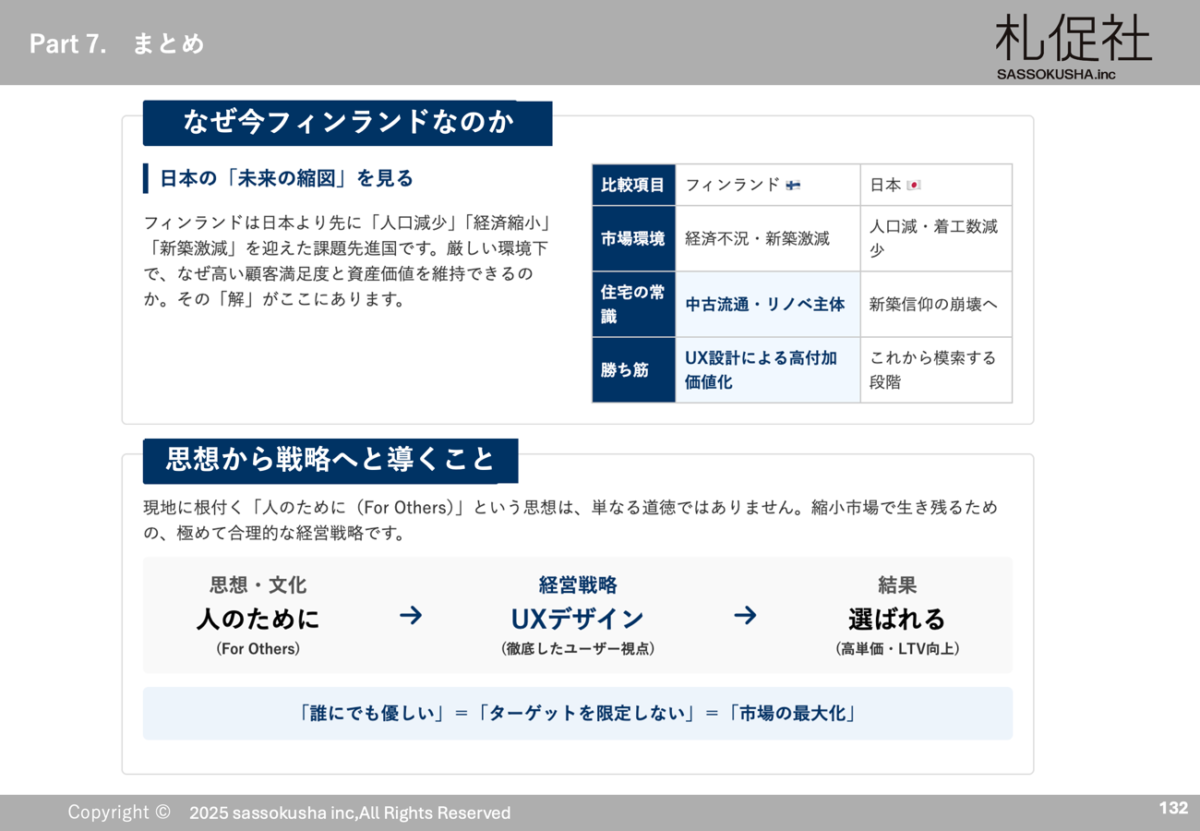The image size is (1200, 831).
Task: Select the なぜ今フィンランドなのか heading banner
Action: [x=347, y=123]
